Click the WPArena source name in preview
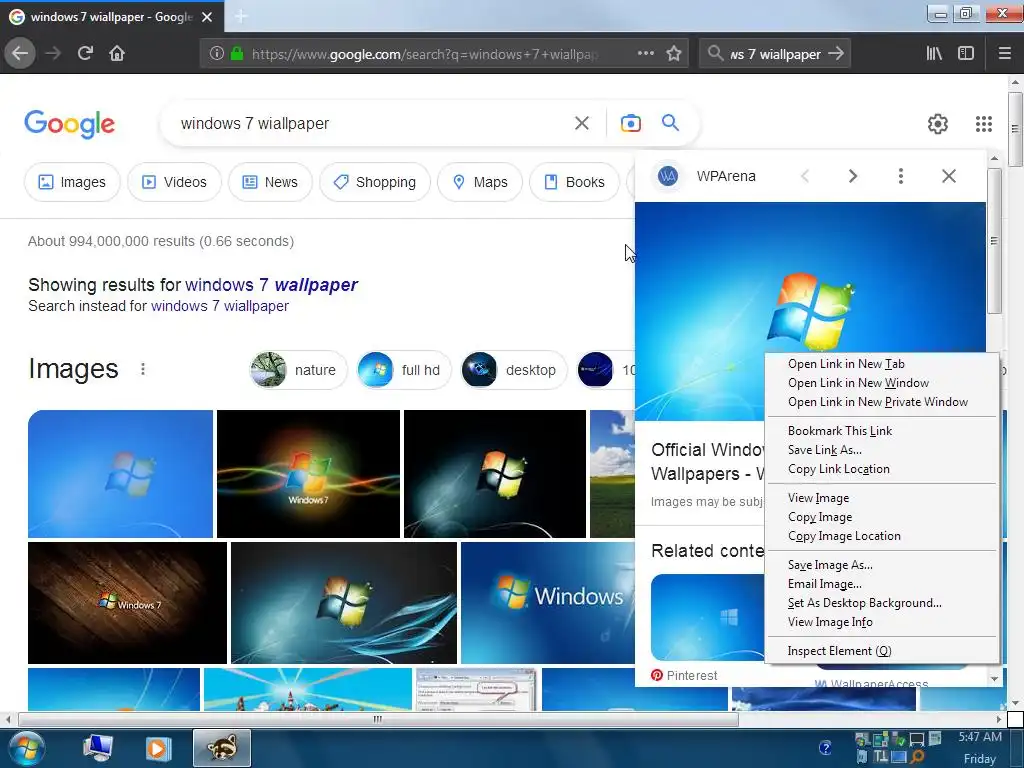 pos(726,176)
